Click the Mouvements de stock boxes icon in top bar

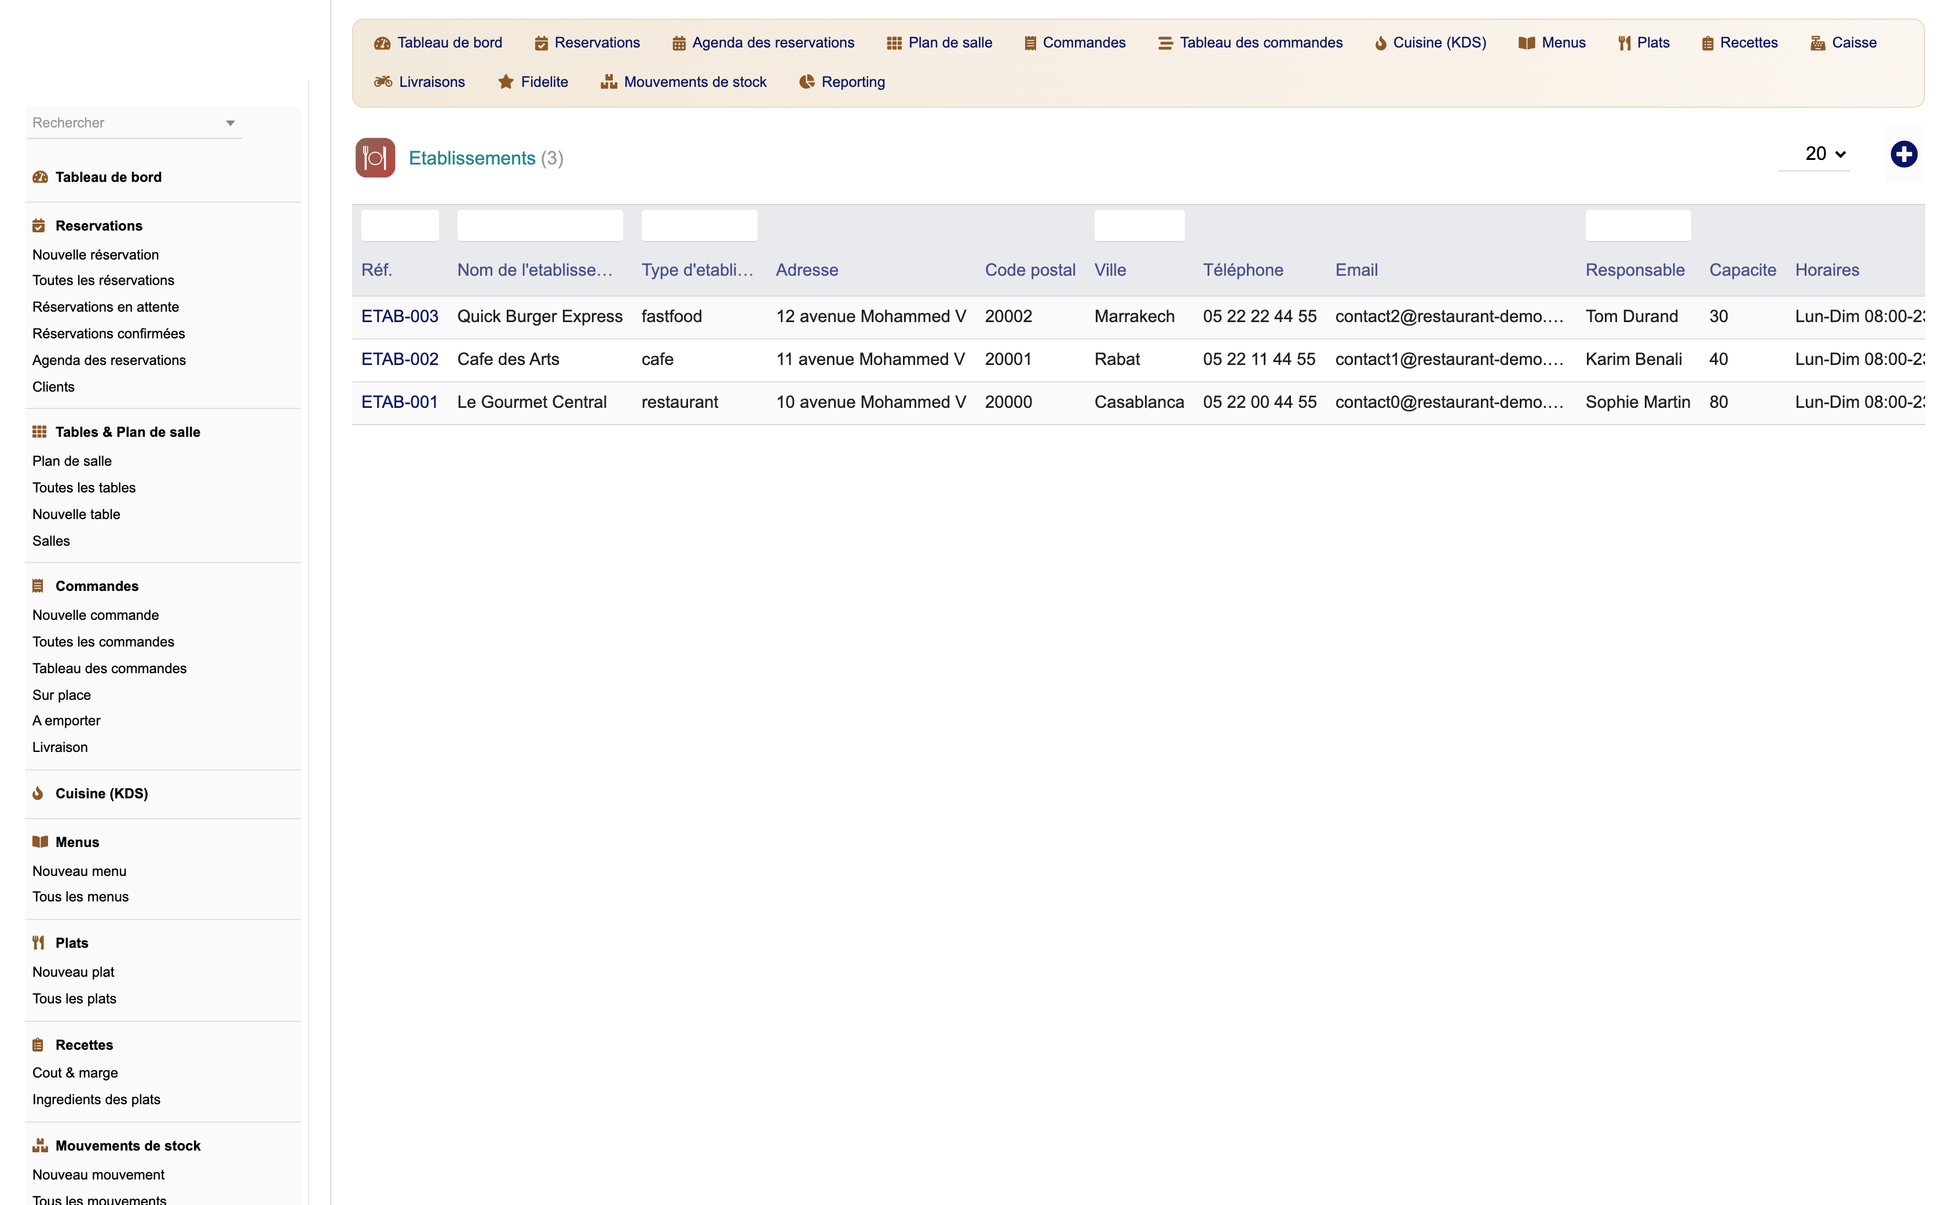(609, 82)
